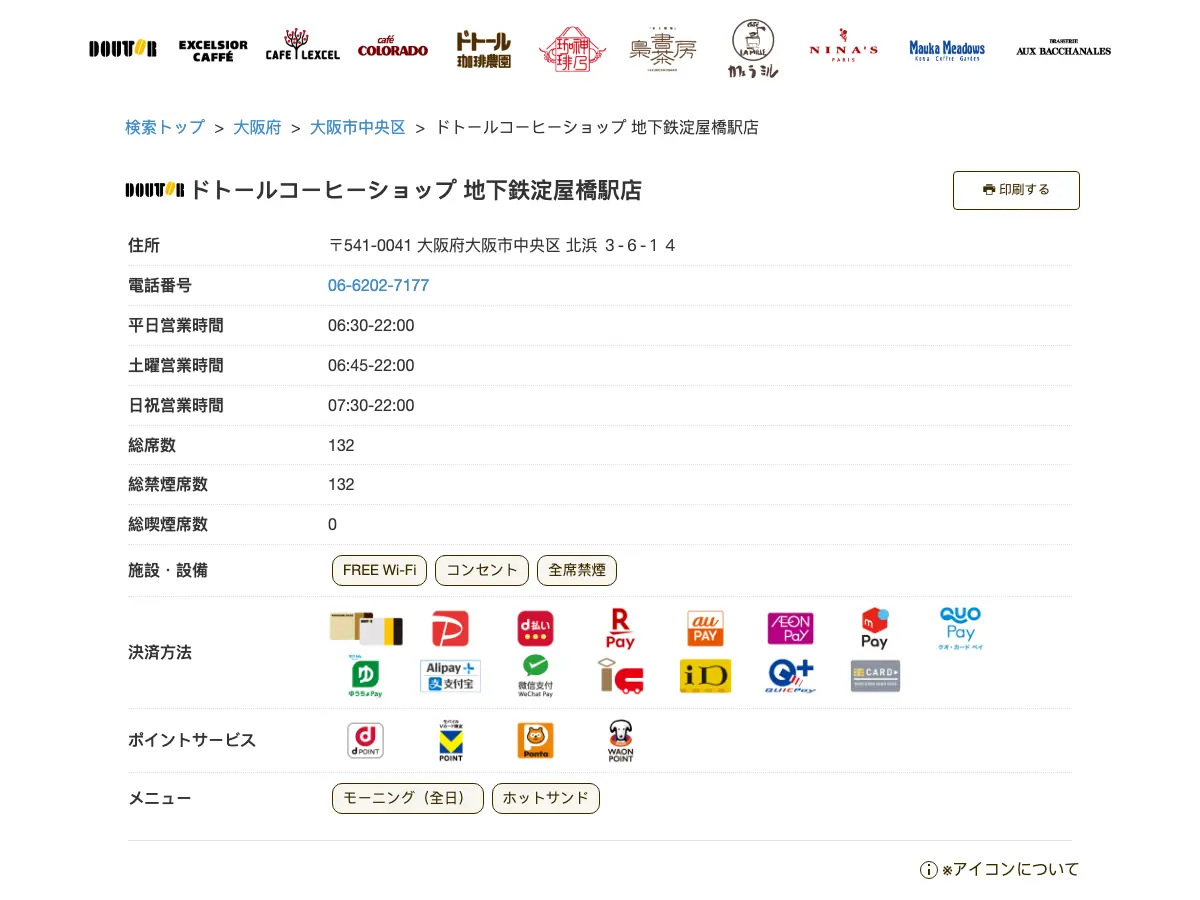Select the V POINT icon
The width and height of the screenshot is (1200, 900).
tap(451, 741)
